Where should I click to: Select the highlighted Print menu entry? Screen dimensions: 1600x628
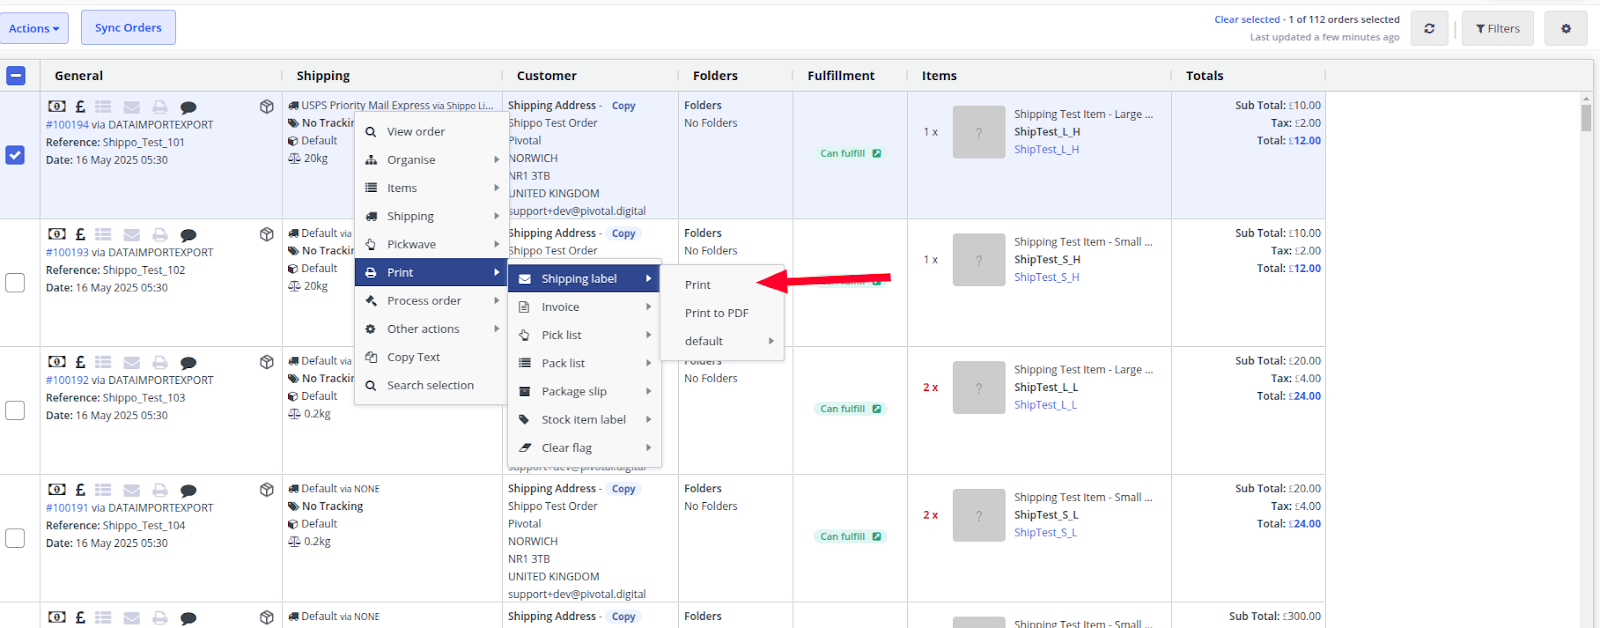[x=431, y=272]
